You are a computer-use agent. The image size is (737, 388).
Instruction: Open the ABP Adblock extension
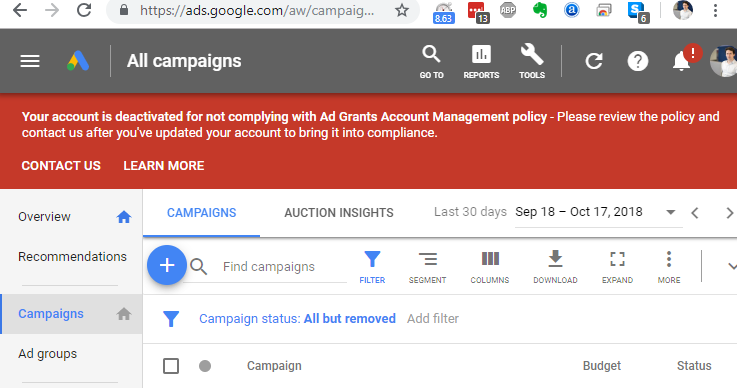(508, 10)
